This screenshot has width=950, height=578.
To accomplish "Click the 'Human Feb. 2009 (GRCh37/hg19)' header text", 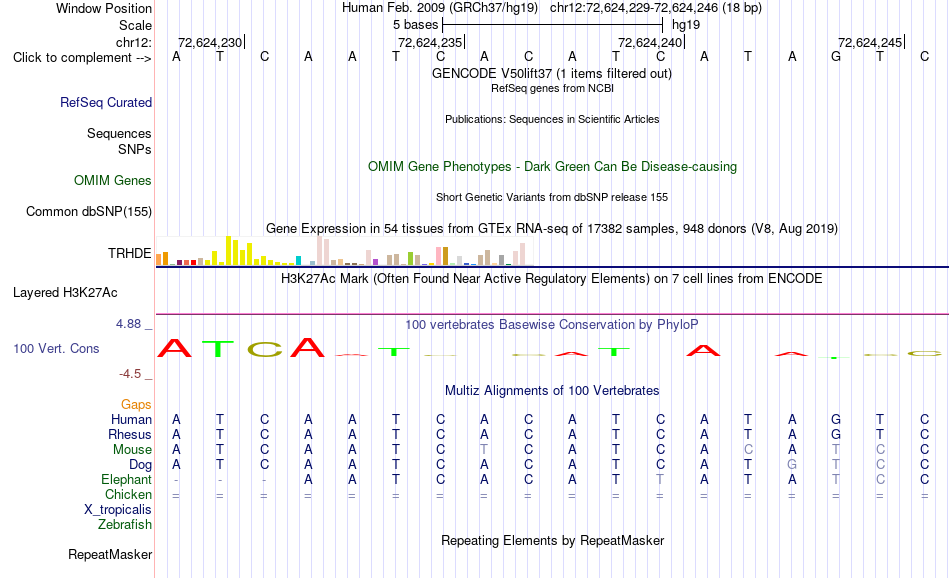I will [x=440, y=8].
